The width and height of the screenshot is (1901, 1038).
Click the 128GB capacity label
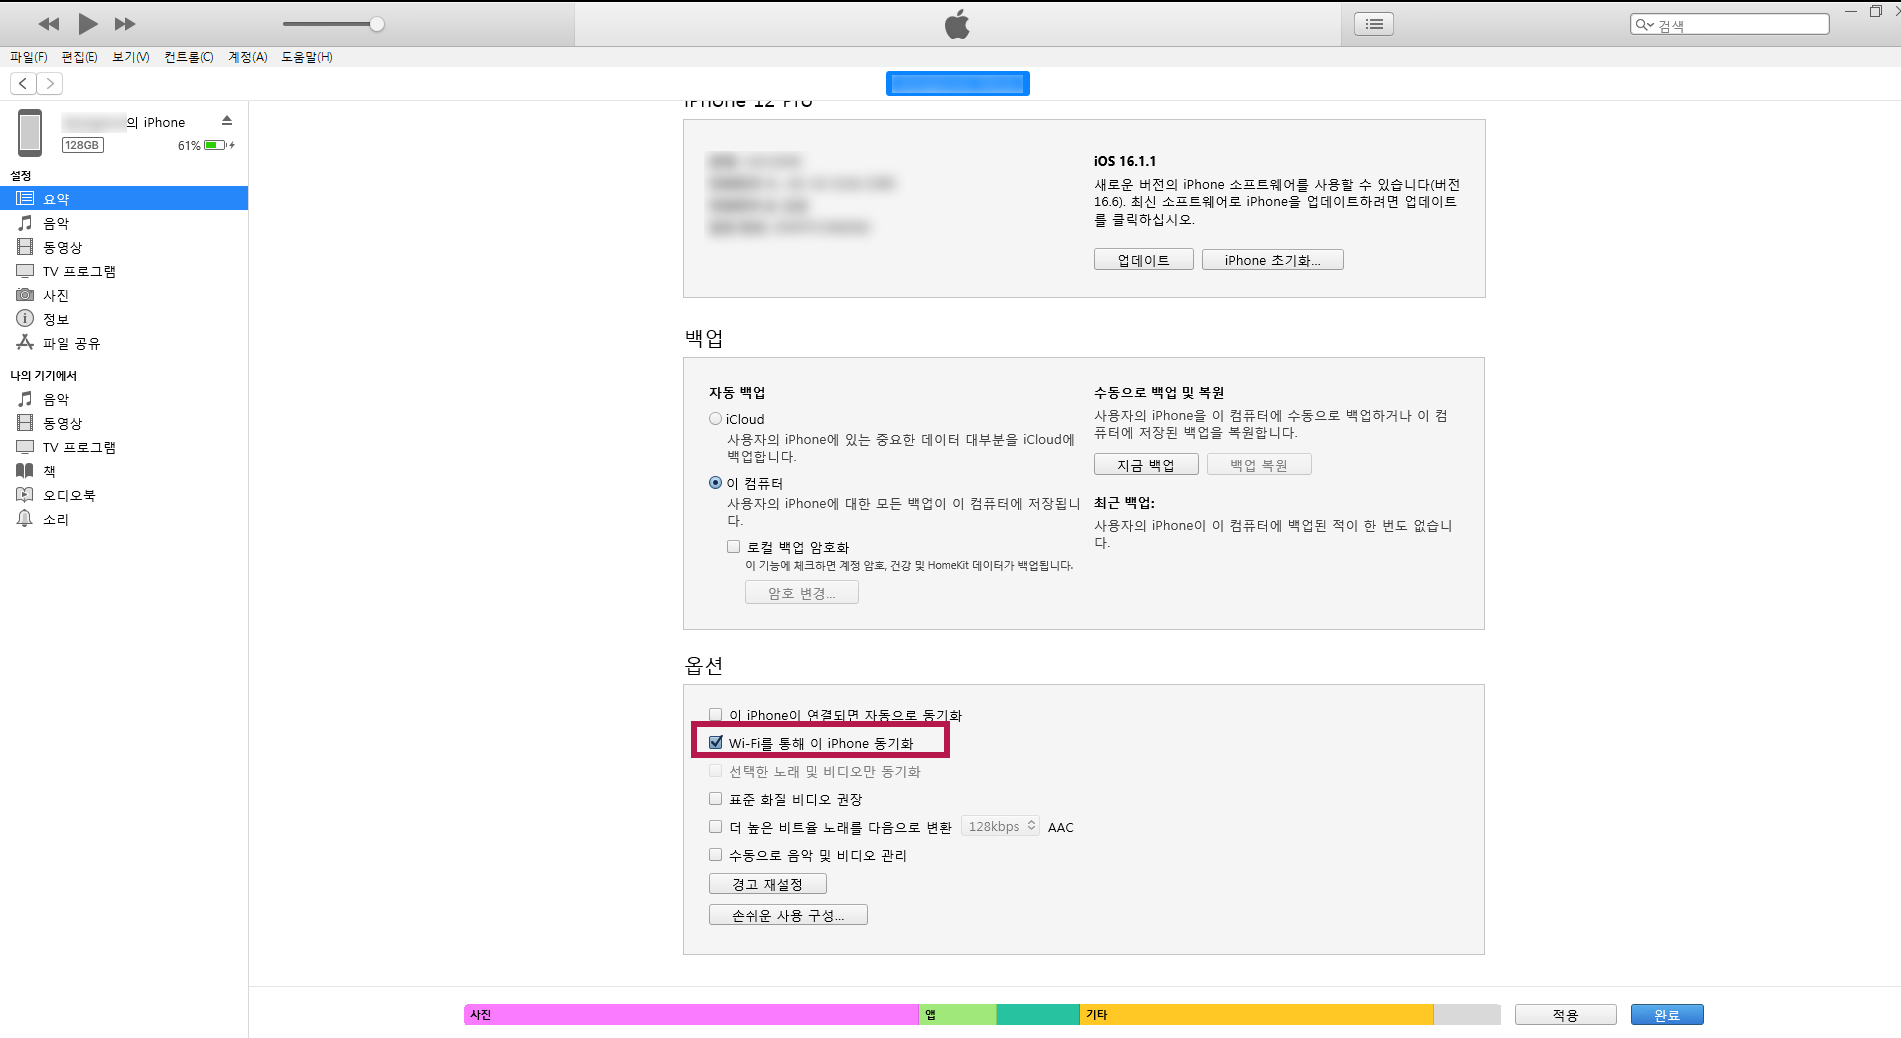pos(82,145)
